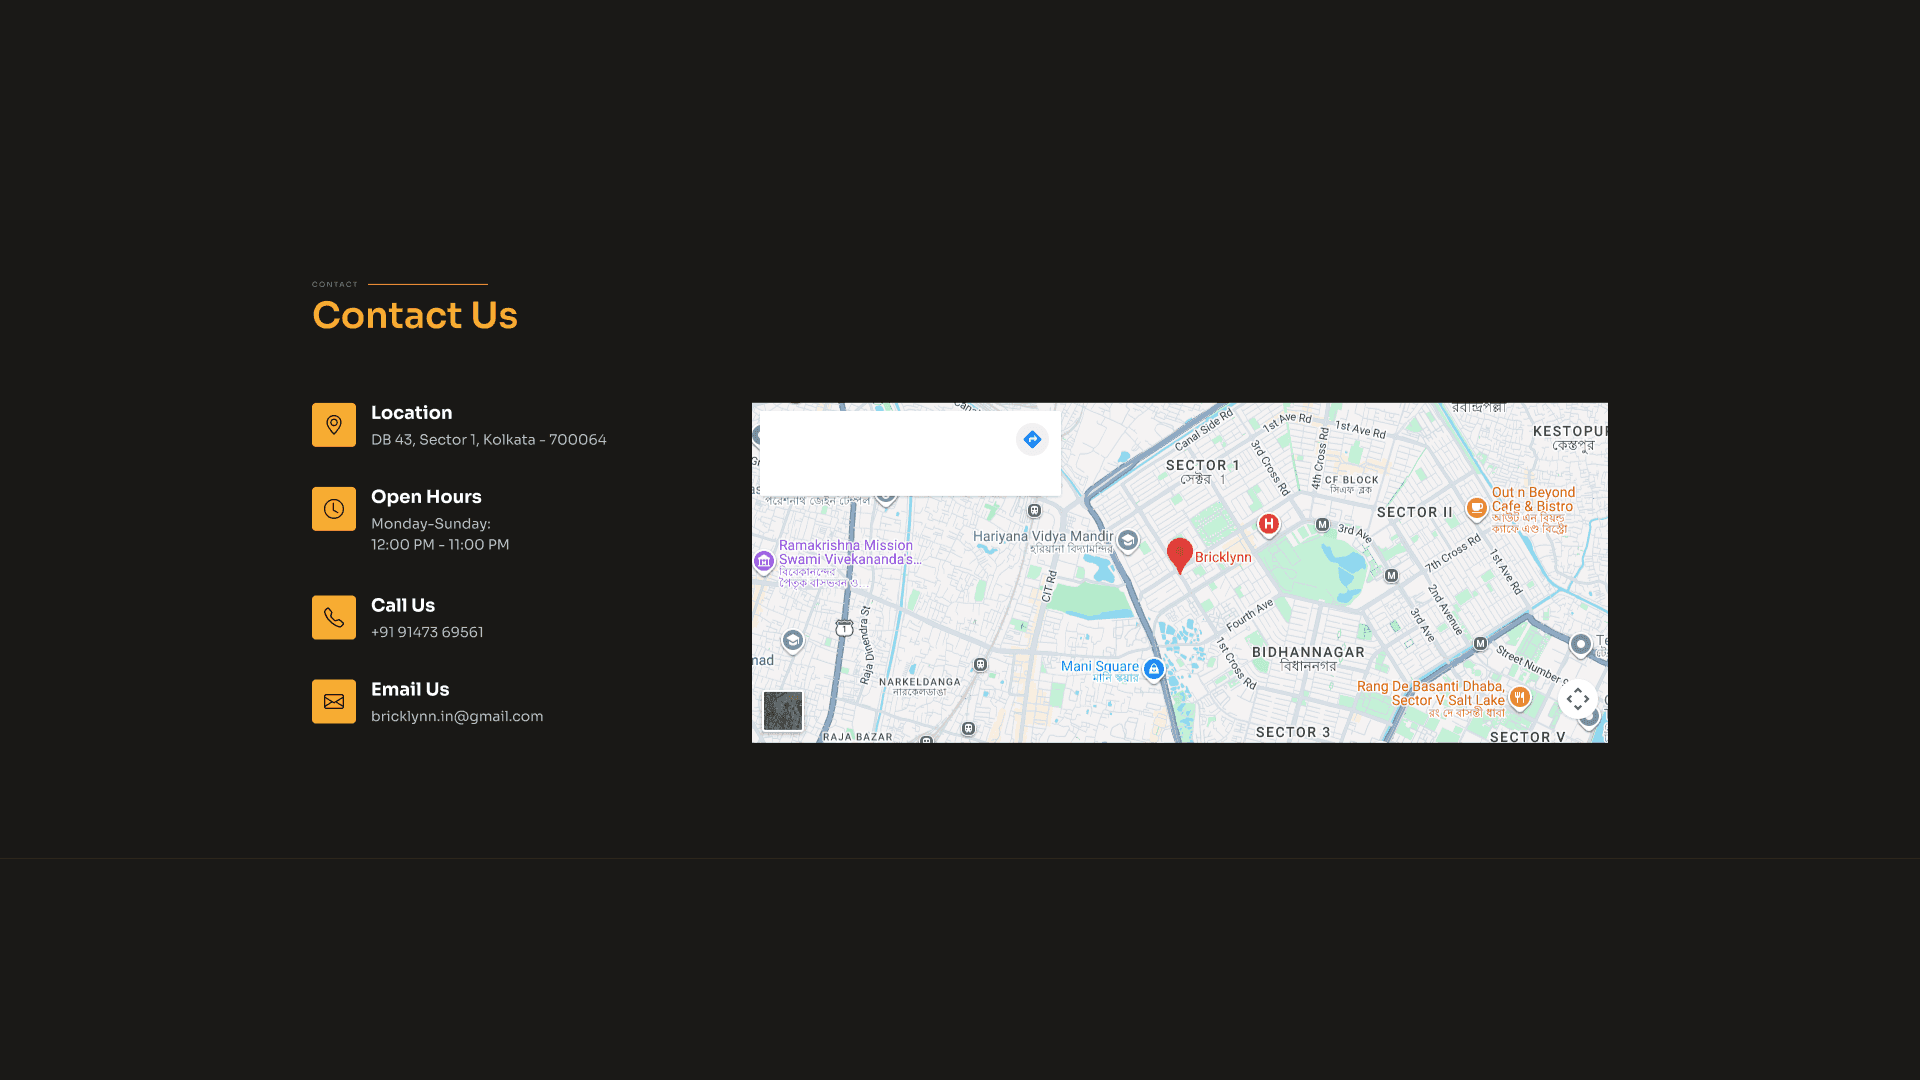Select the Mani Square shopping marker
The height and width of the screenshot is (1080, 1920).
[1153, 669]
